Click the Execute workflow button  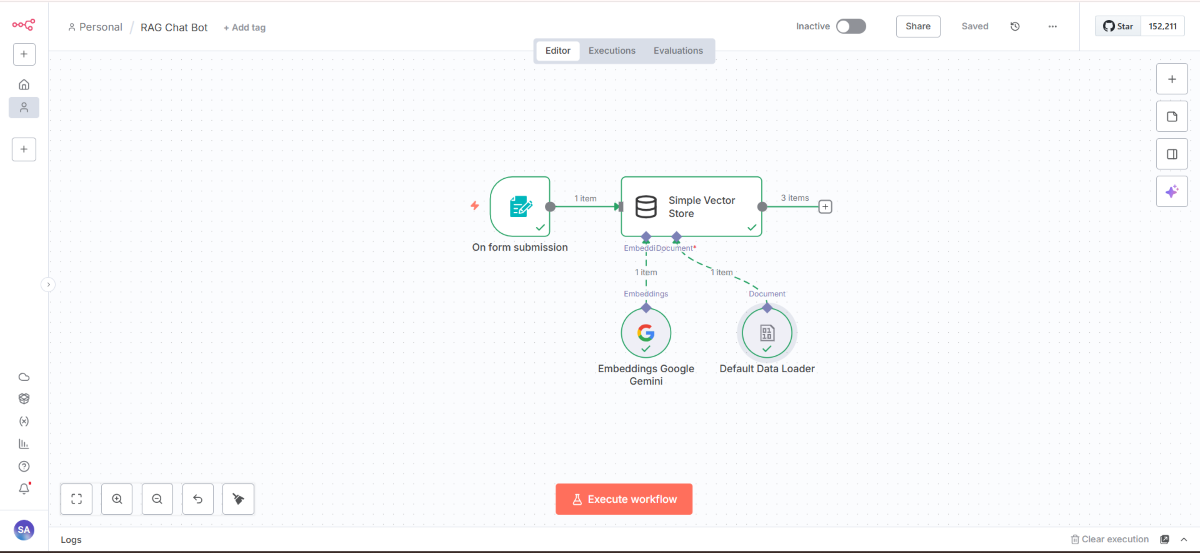click(x=624, y=499)
